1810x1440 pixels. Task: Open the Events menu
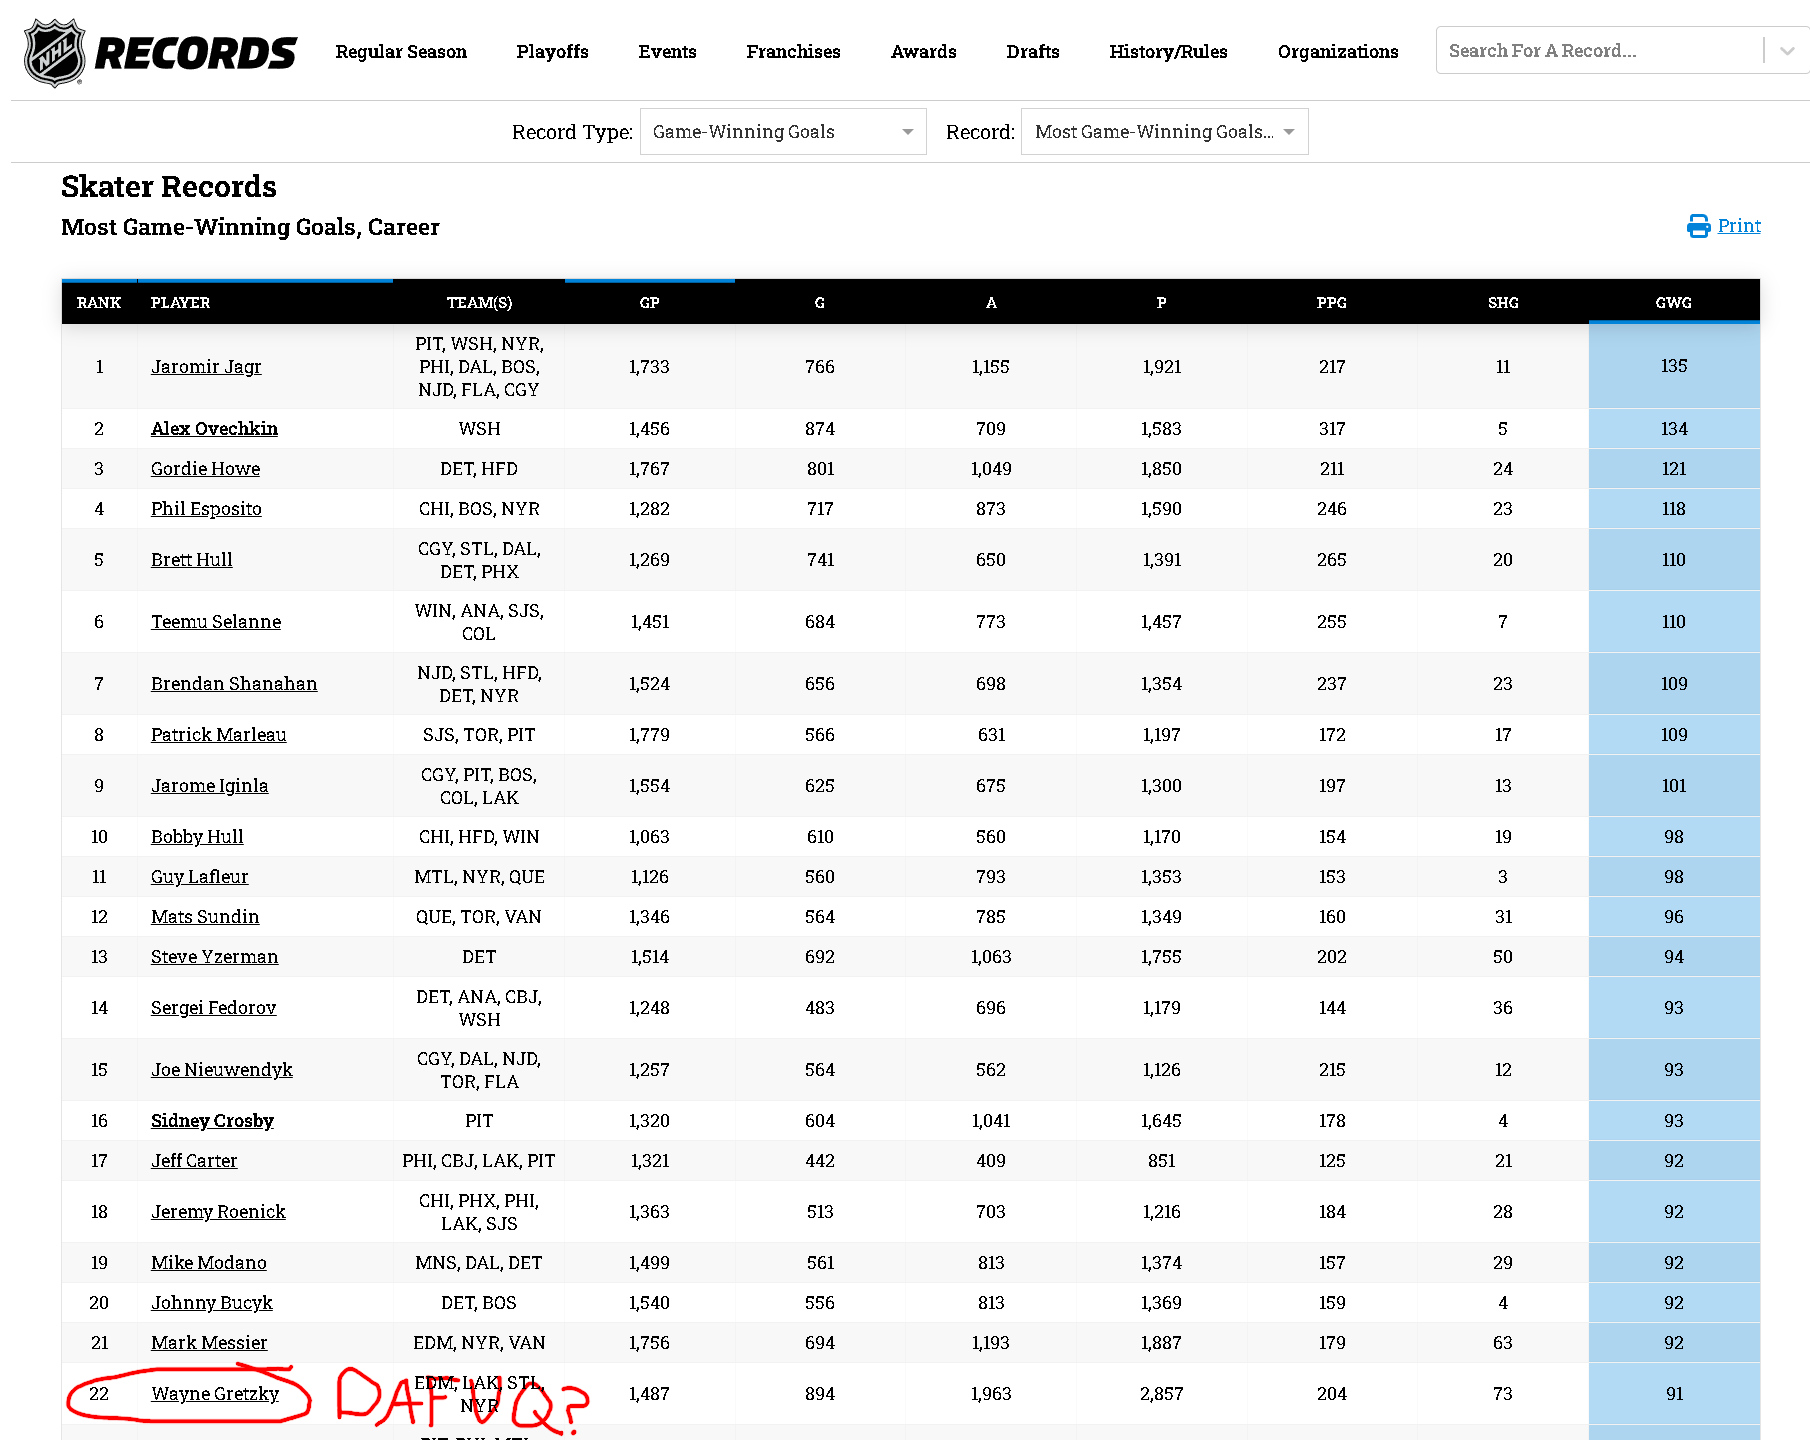click(667, 52)
